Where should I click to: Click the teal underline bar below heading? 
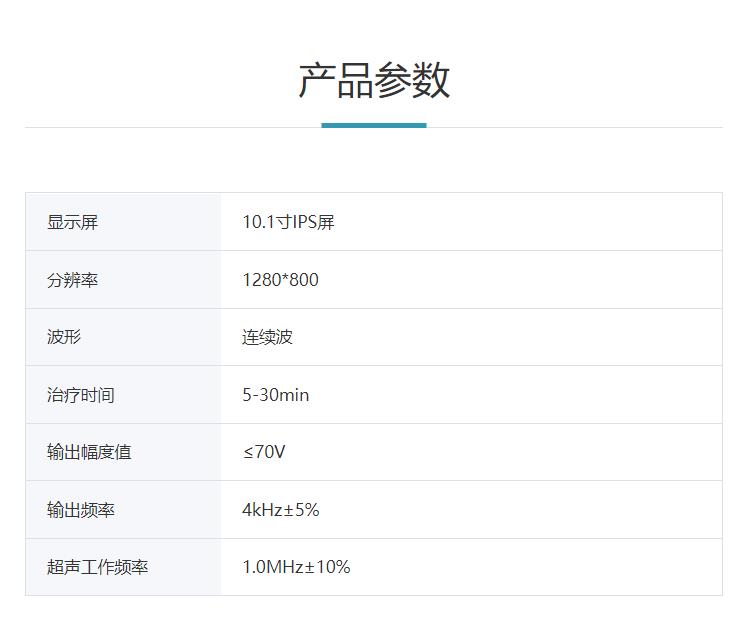pyautogui.click(x=373, y=125)
